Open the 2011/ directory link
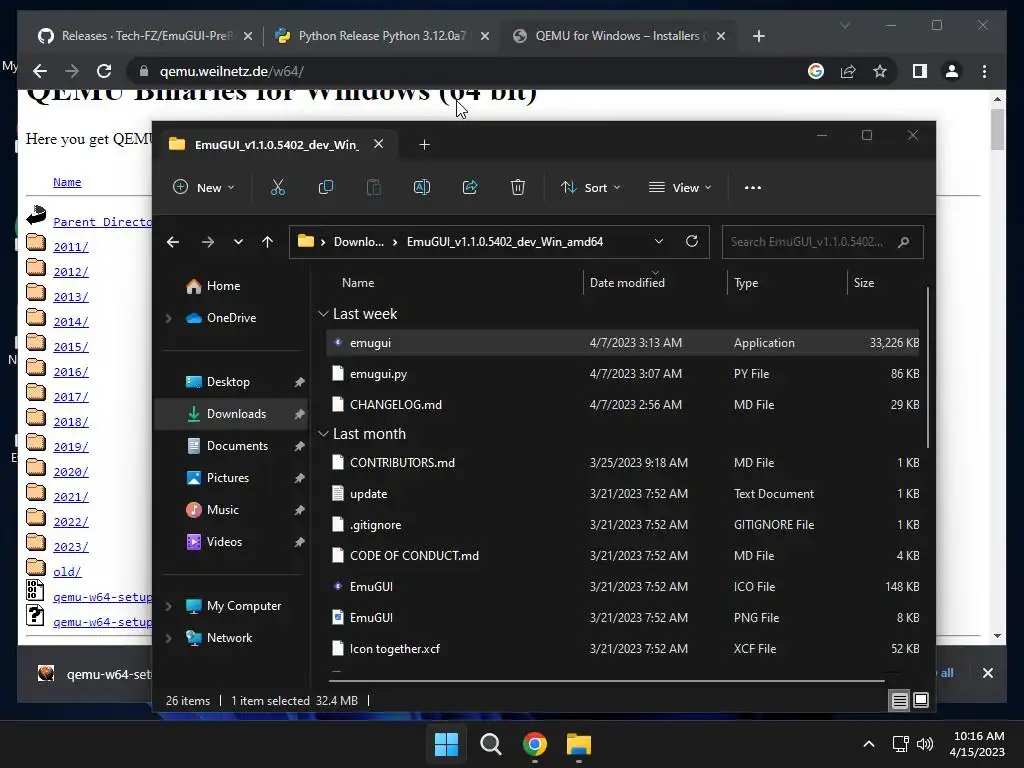Viewport: 1024px width, 768px height. pos(71,247)
